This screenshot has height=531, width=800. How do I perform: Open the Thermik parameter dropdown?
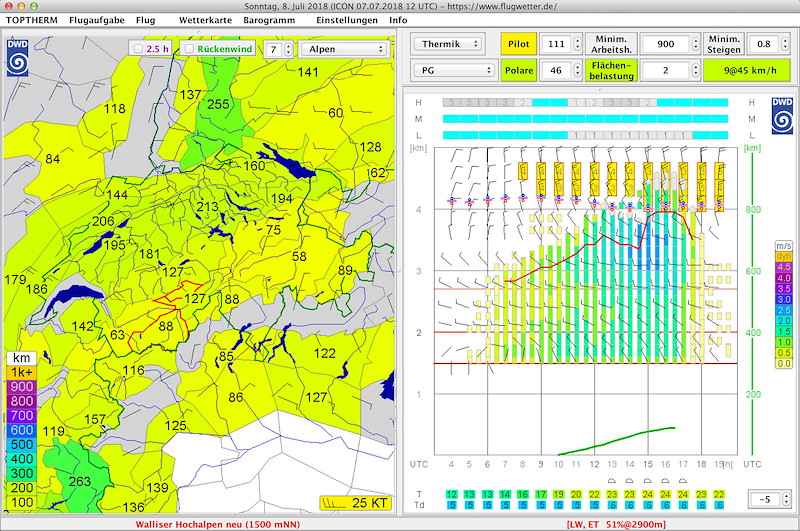tap(447, 44)
